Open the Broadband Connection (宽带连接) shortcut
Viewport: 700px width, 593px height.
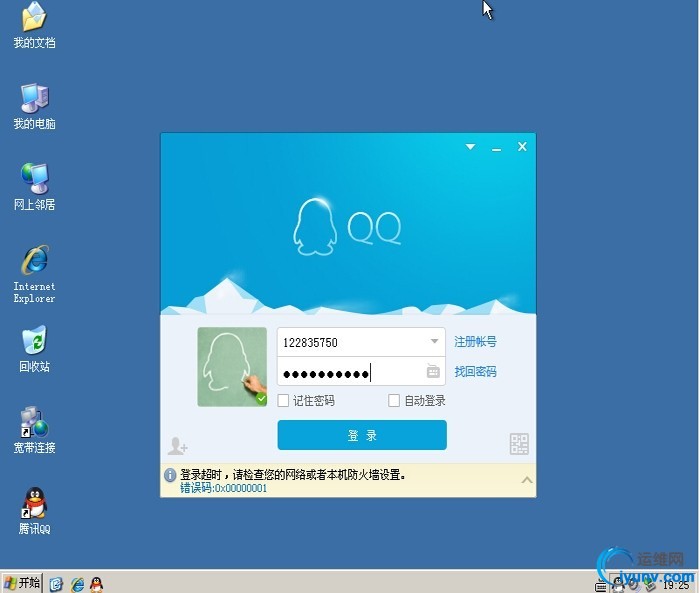[34, 430]
